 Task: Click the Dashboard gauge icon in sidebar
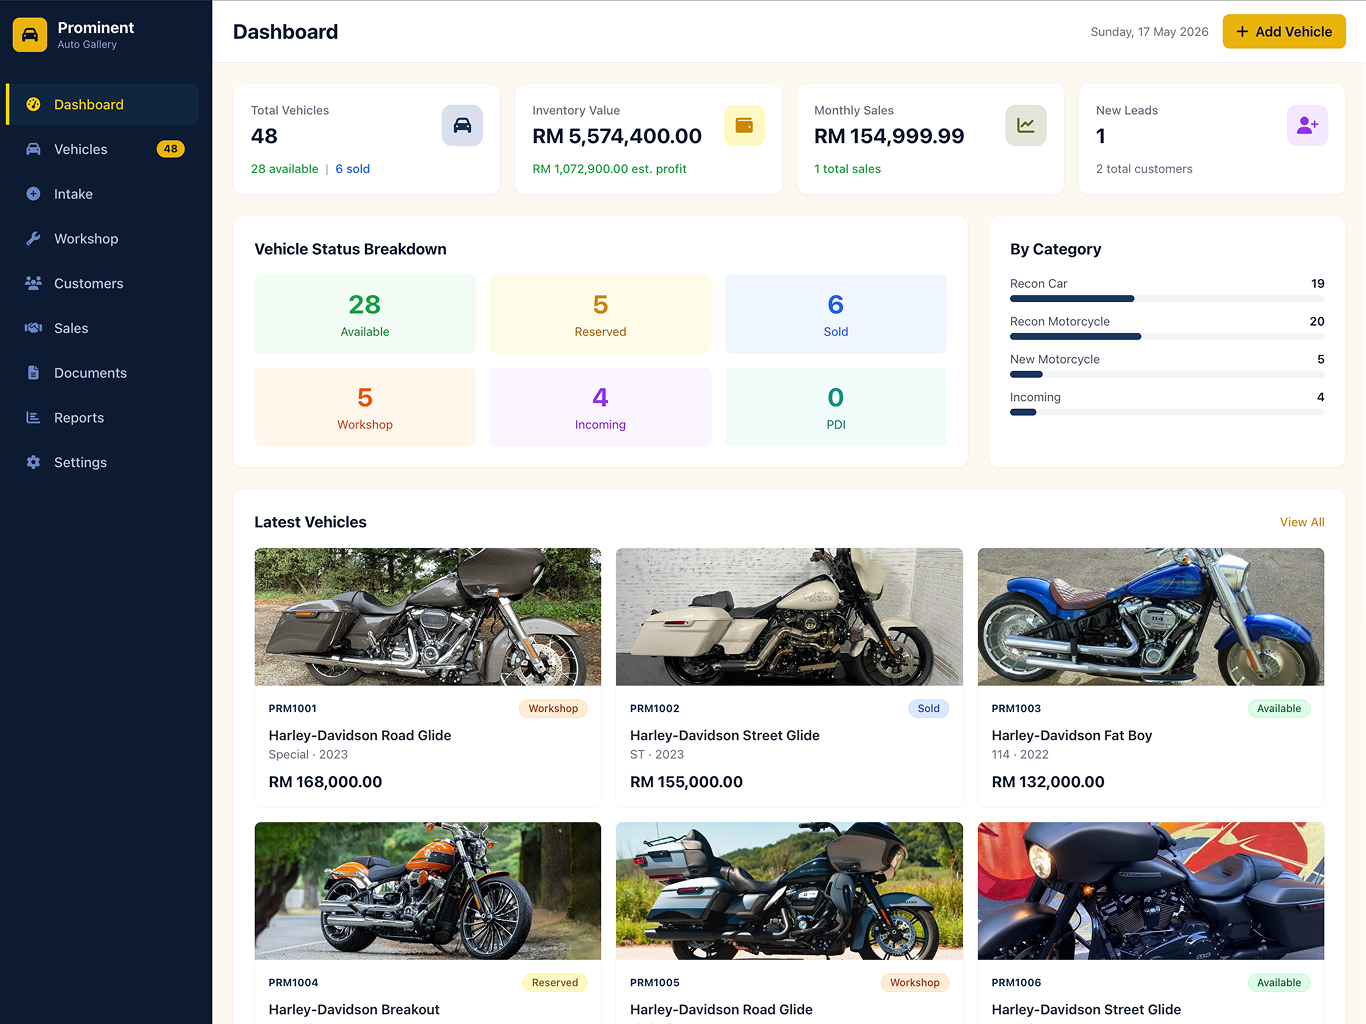(x=33, y=104)
